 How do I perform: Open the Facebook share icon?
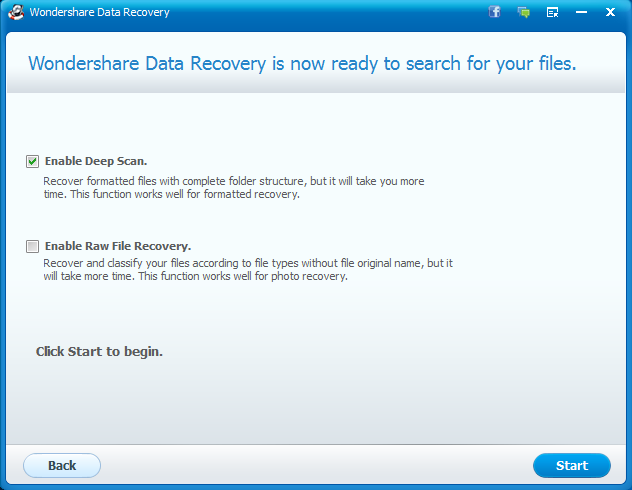click(494, 13)
